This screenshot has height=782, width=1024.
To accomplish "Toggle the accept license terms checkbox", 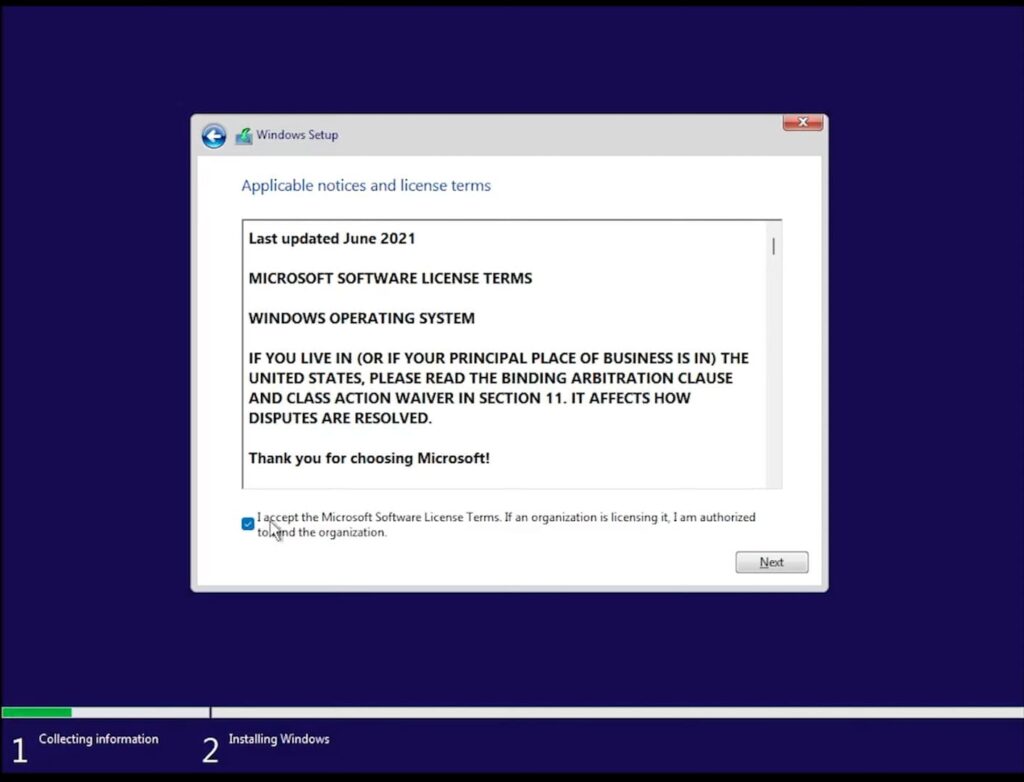I will coord(248,524).
